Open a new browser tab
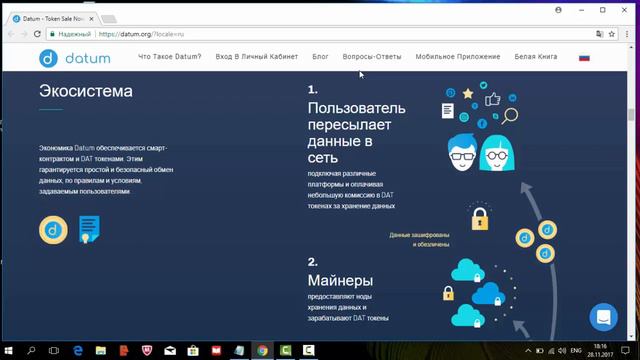This screenshot has width=640, height=360. point(109,19)
